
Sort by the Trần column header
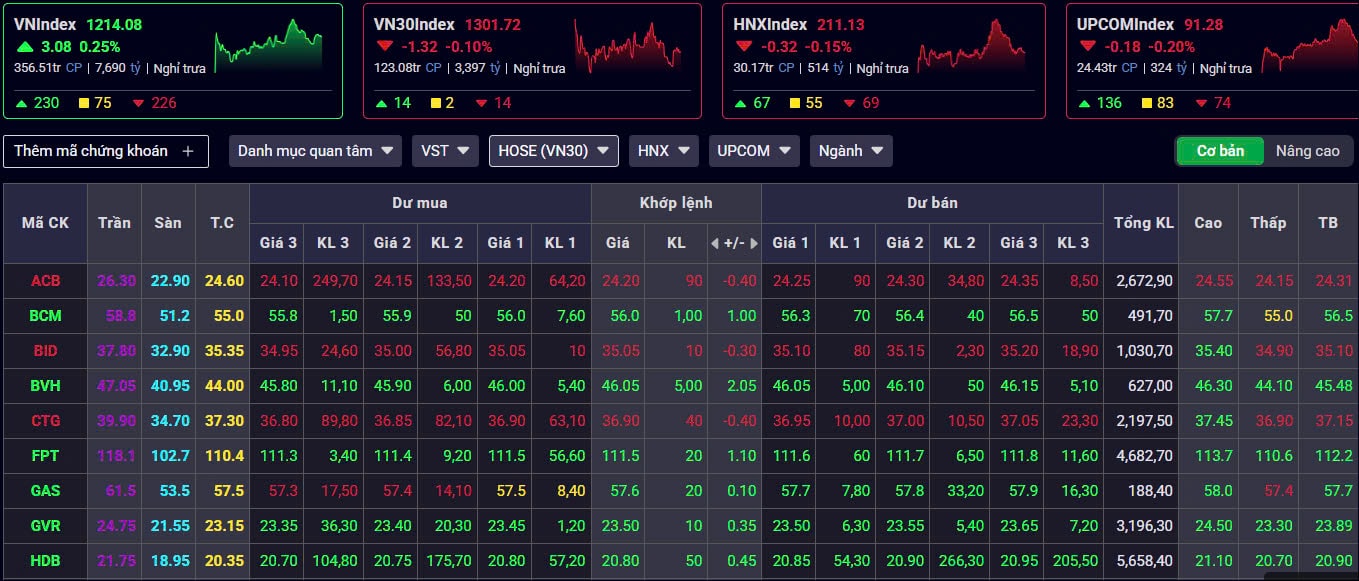114,223
